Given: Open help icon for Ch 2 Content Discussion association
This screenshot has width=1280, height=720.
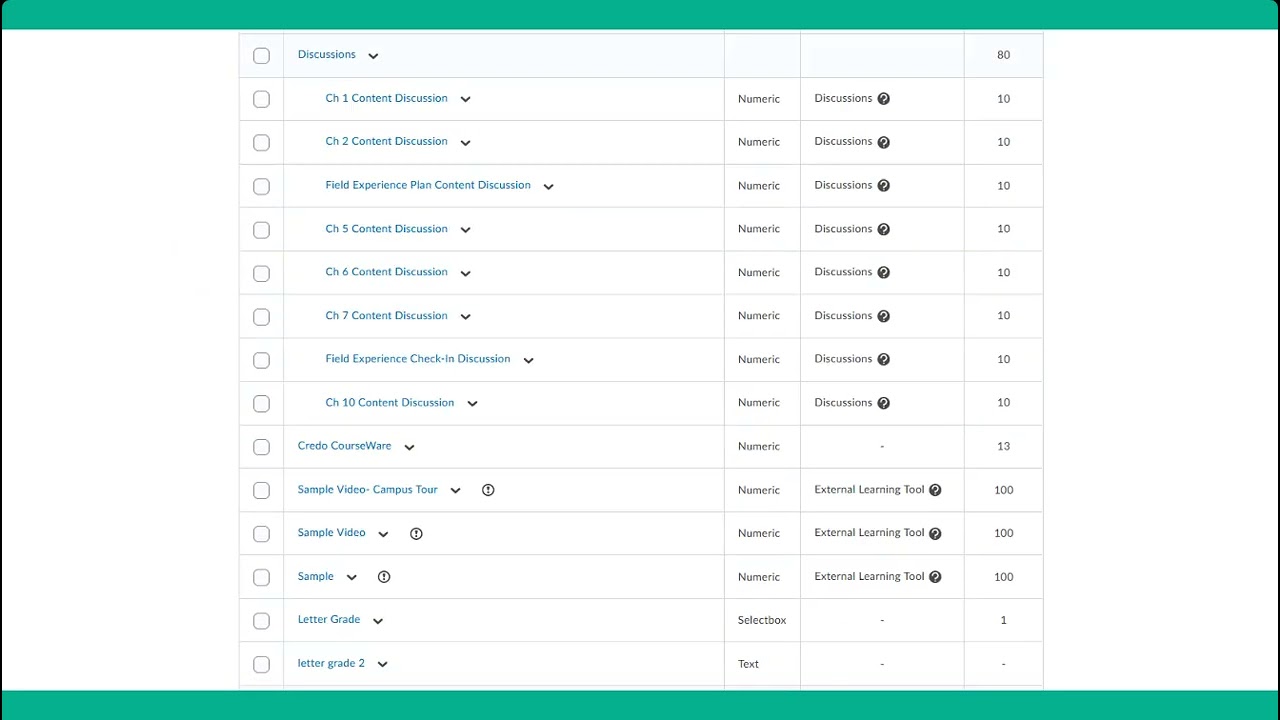Looking at the screenshot, I should pos(883,142).
